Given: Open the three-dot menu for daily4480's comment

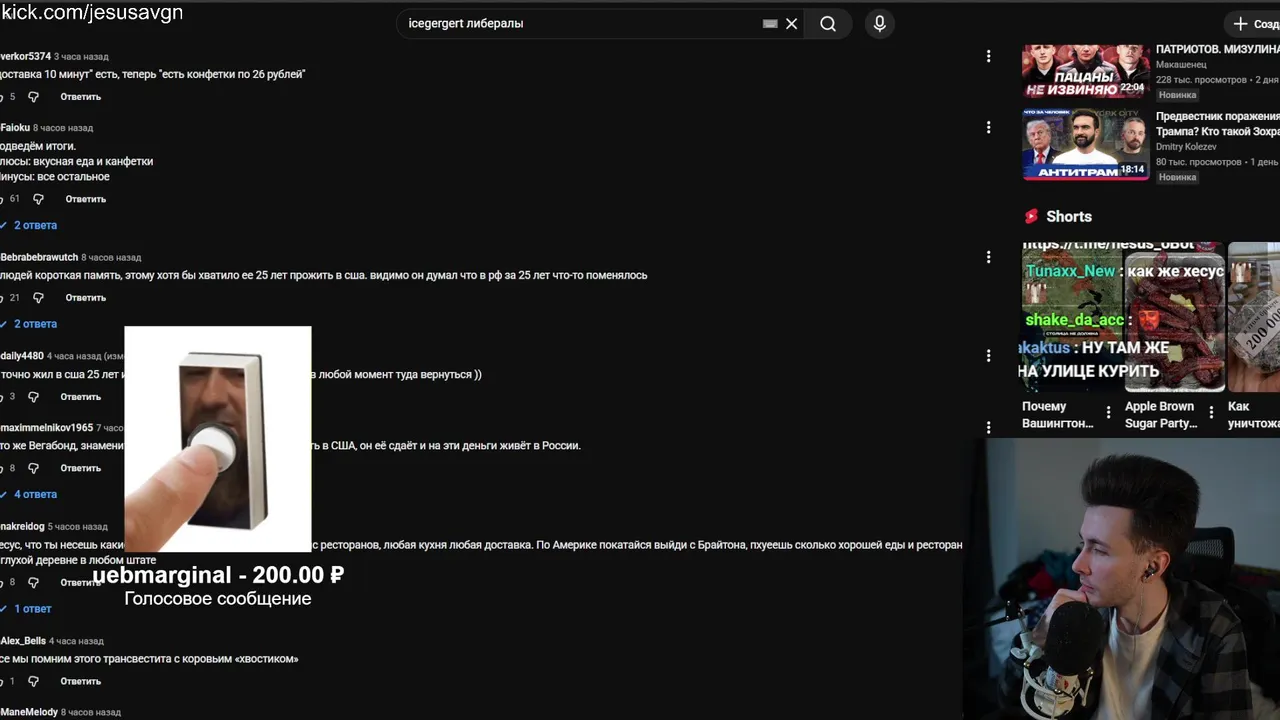Looking at the screenshot, I should click(988, 356).
